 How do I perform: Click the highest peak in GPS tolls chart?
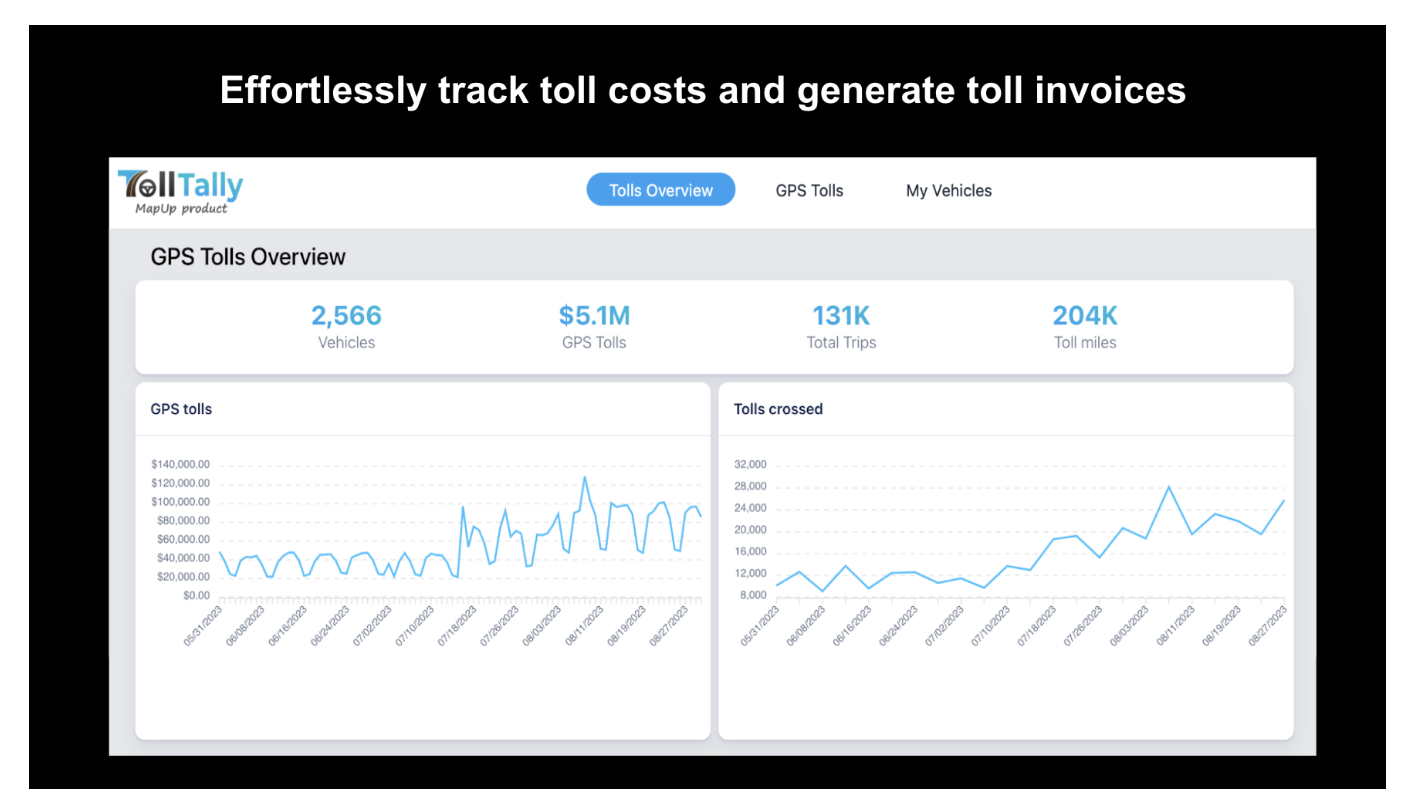tap(584, 478)
